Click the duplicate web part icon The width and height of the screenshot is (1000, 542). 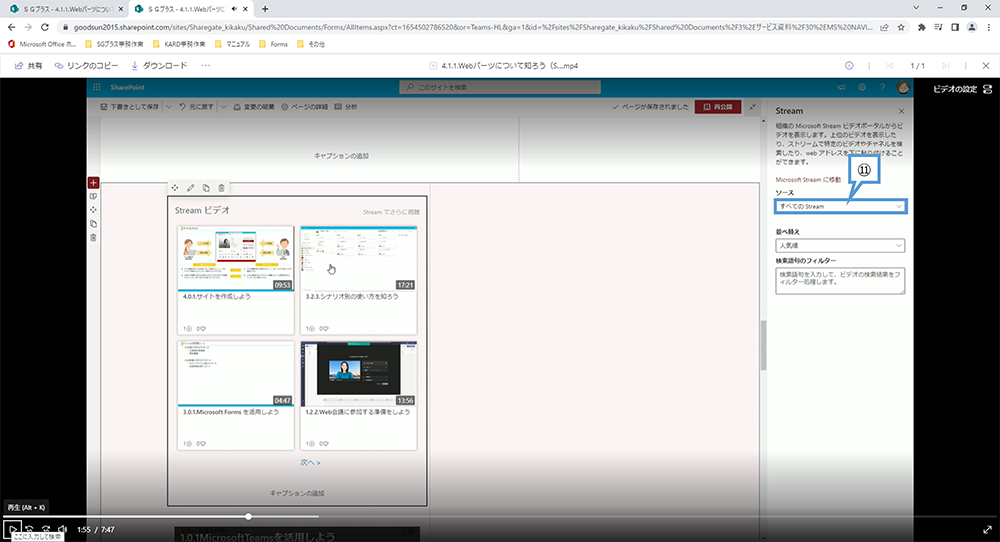point(206,188)
